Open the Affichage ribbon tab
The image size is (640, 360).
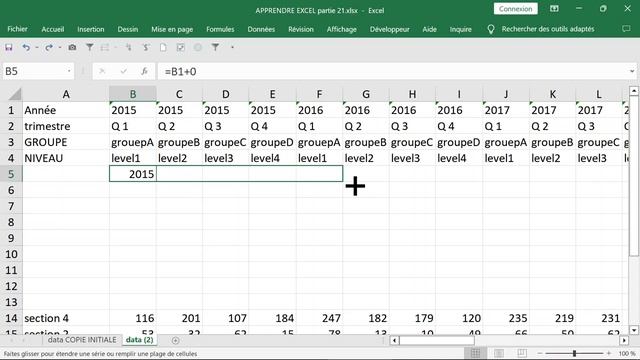342,29
